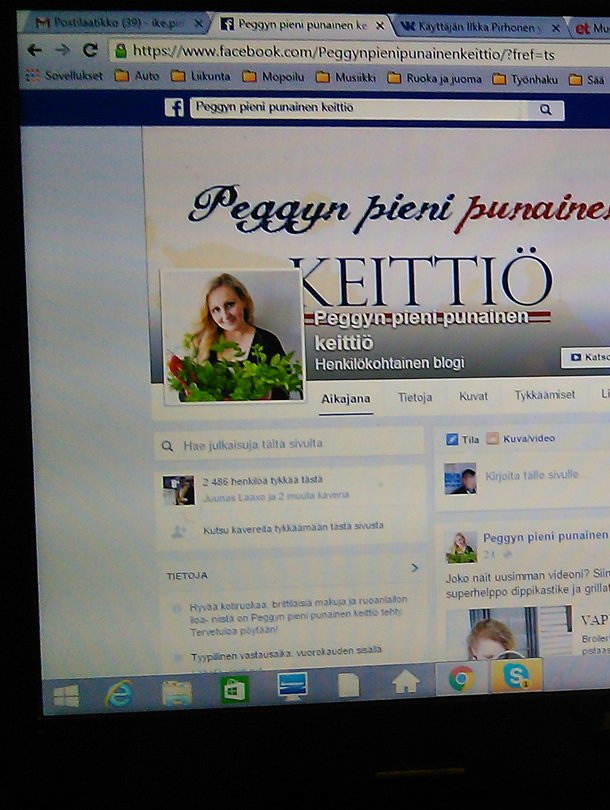Click the Katso video button on cover
This screenshot has height=810, width=610.
click(587, 357)
